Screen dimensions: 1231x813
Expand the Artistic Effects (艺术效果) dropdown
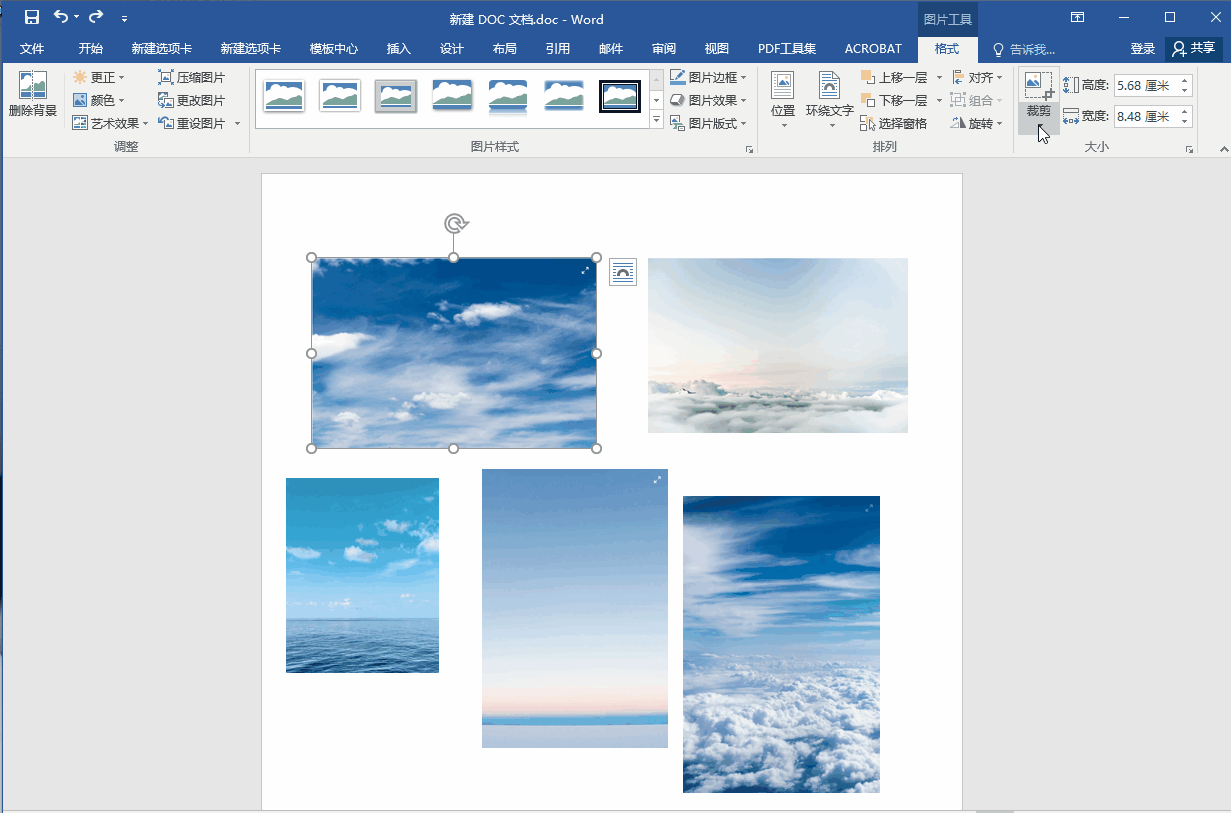(x=145, y=124)
